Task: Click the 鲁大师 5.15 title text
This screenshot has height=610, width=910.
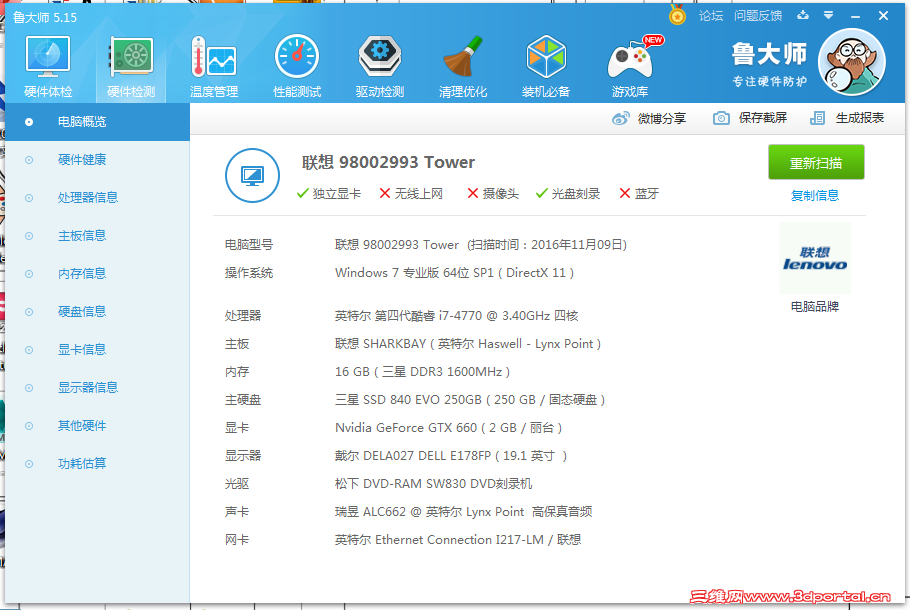Action: point(45,17)
